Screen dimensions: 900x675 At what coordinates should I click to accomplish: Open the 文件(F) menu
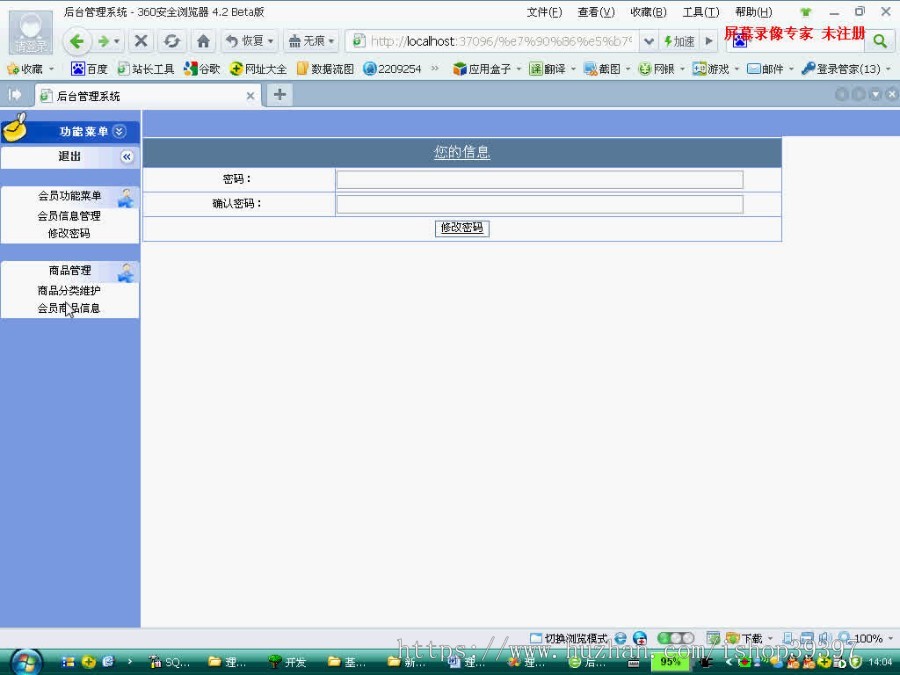pyautogui.click(x=544, y=12)
